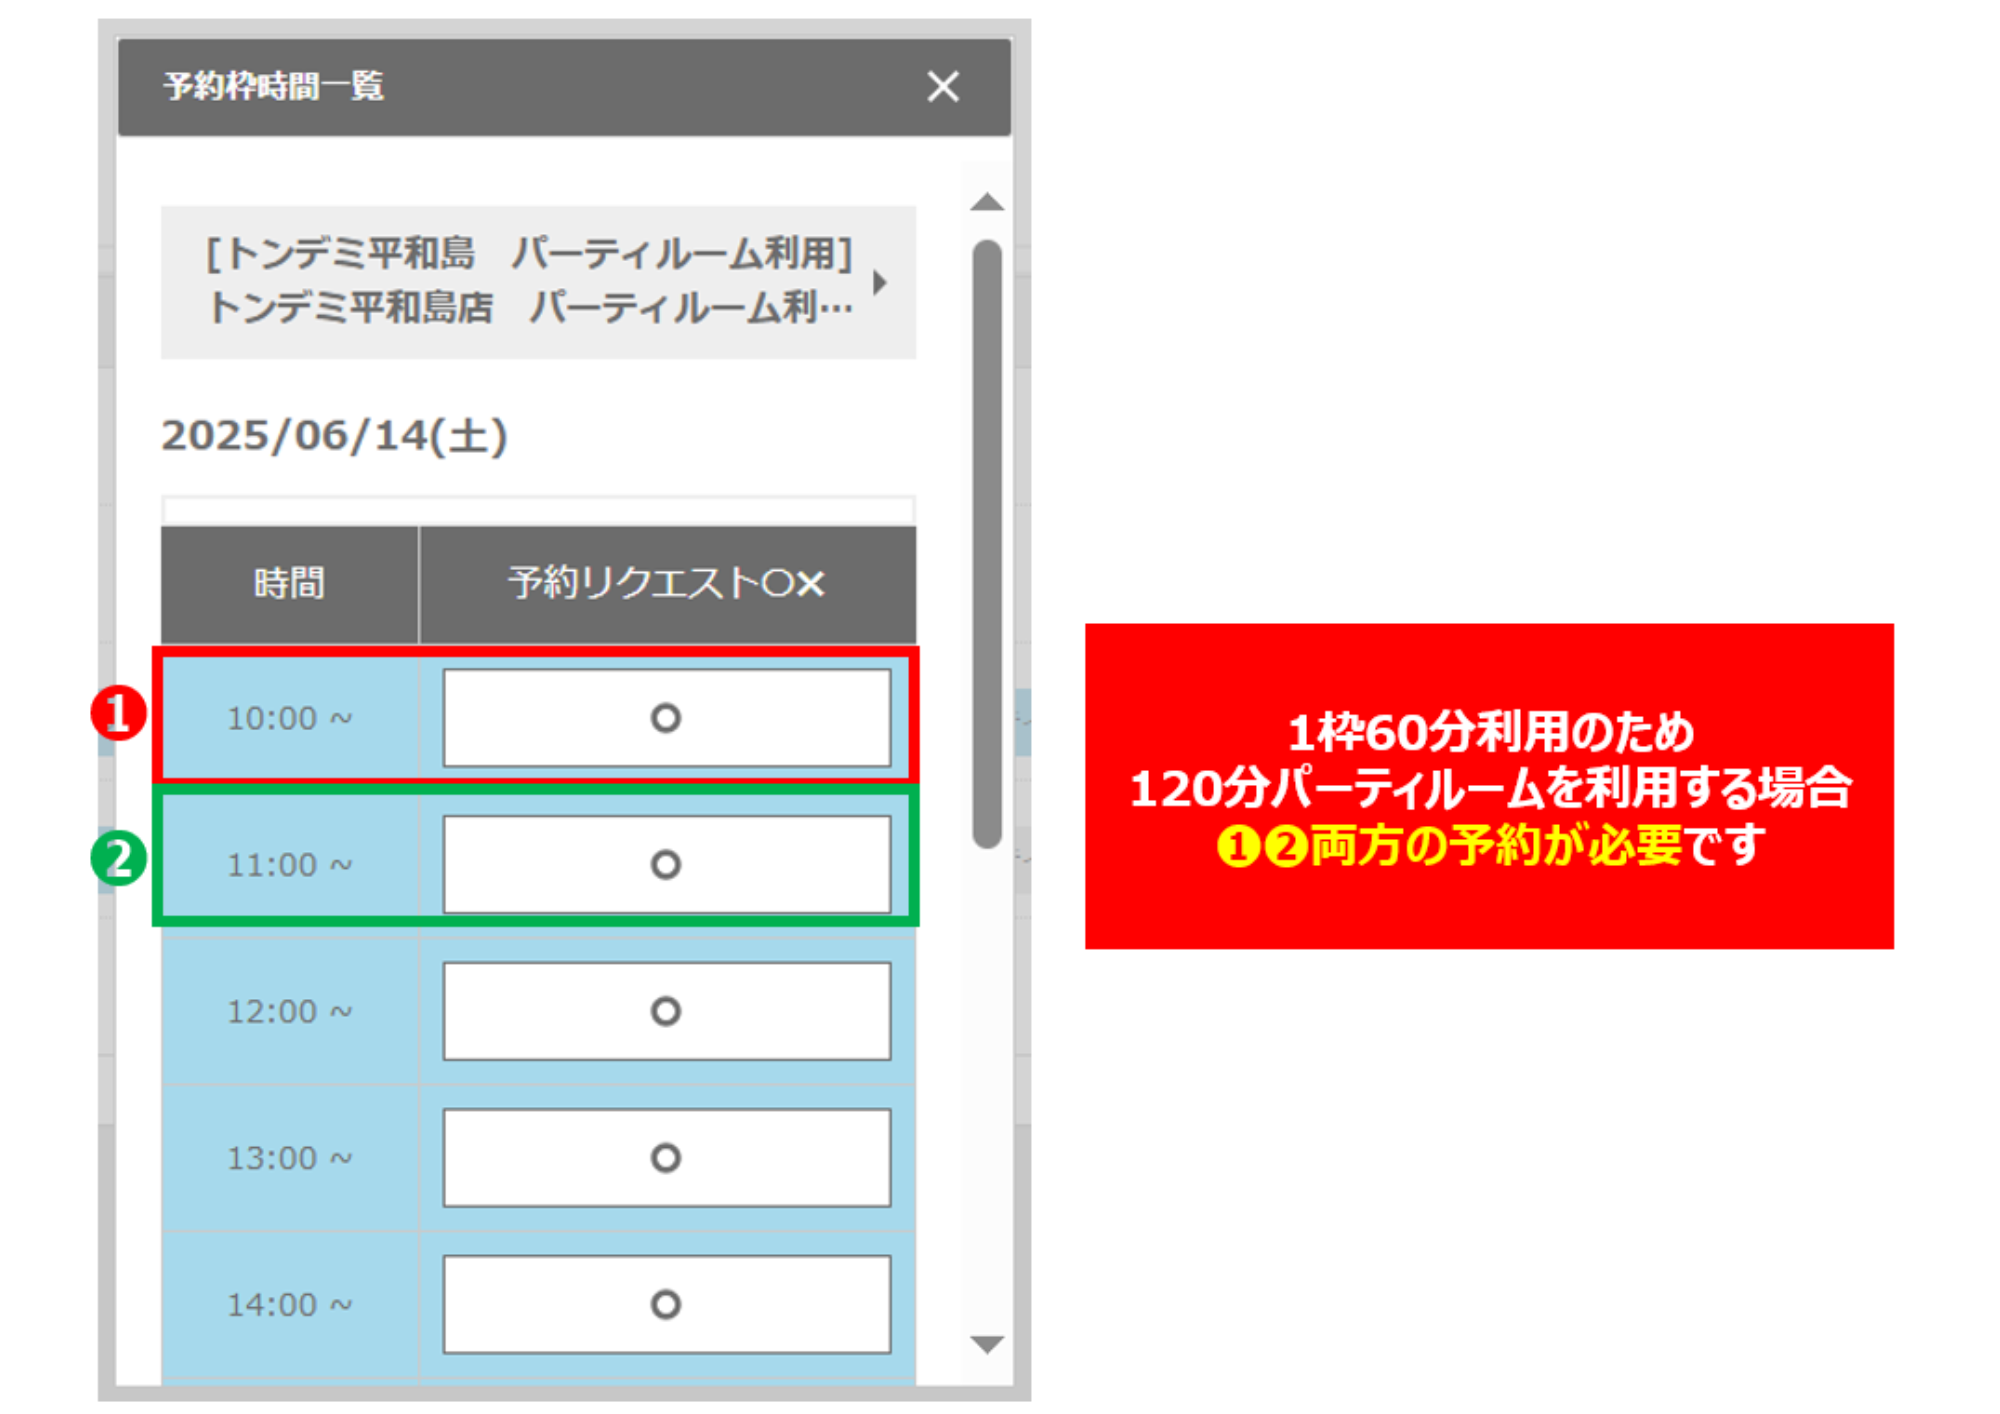Viewport: 2000px width, 1414px height.
Task: Click the 11:00 ～ time cell
Action: point(290,864)
